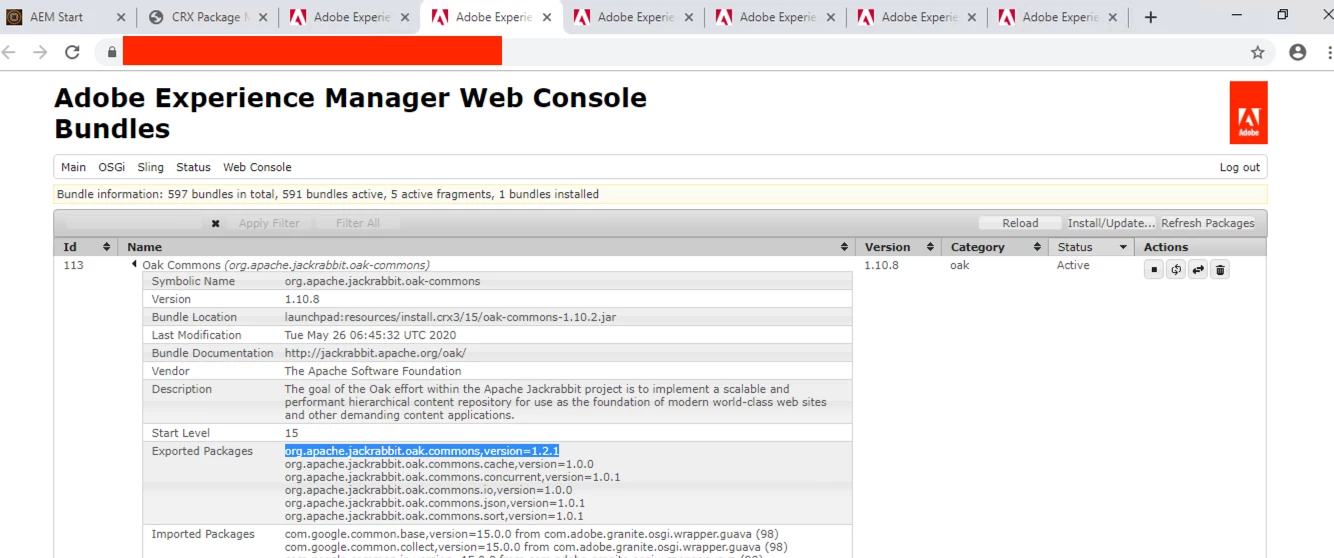Collapse the Oak Commons bundle details
The height and width of the screenshot is (558, 1334).
pos(134,265)
